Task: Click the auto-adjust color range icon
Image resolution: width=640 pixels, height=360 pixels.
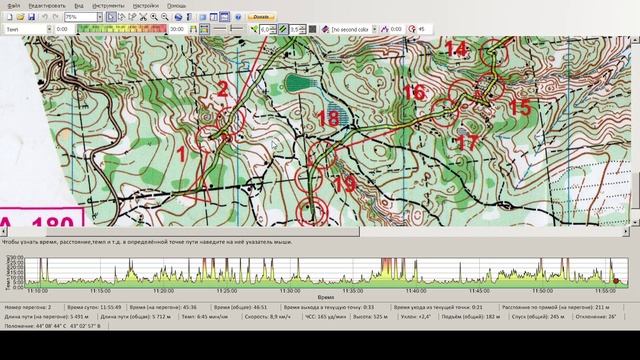Action: pyautogui.click(x=193, y=29)
